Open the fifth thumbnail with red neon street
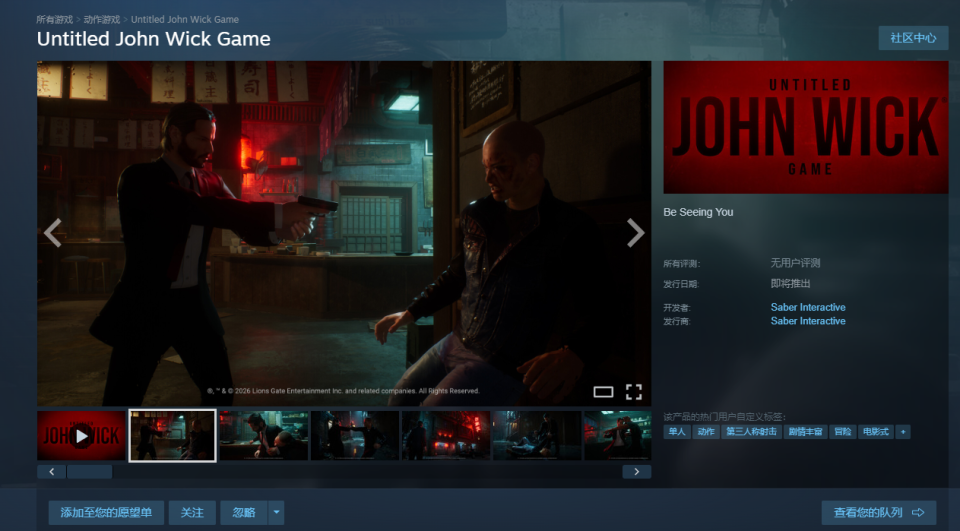This screenshot has height=531, width=960. (446, 435)
